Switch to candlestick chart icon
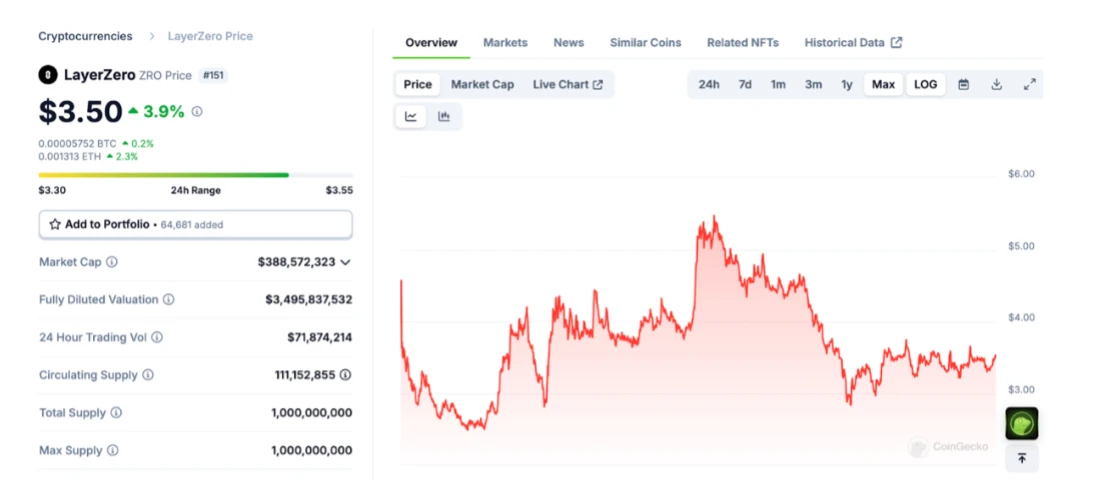This screenshot has width=1100, height=480. point(444,117)
